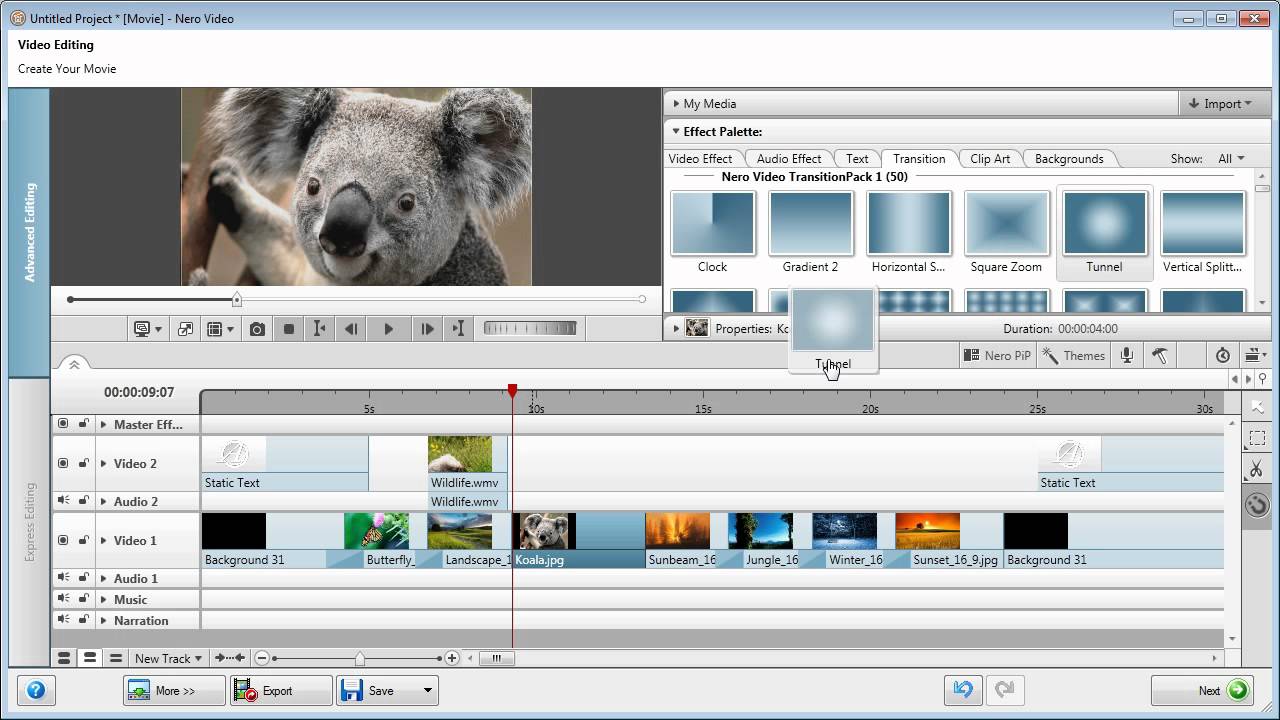Viewport: 1280px width, 720px height.
Task: Step back one frame in the preview
Action: [x=351, y=329]
